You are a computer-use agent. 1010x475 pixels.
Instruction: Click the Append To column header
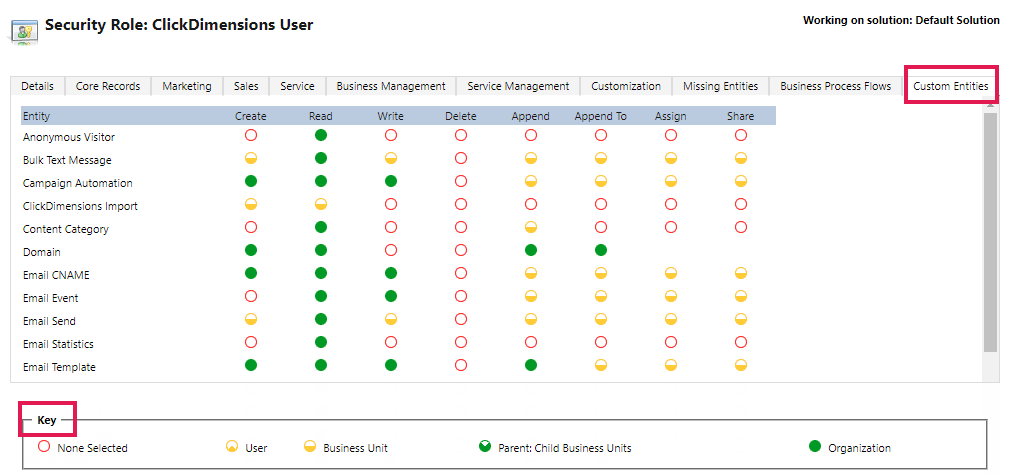pyautogui.click(x=600, y=116)
